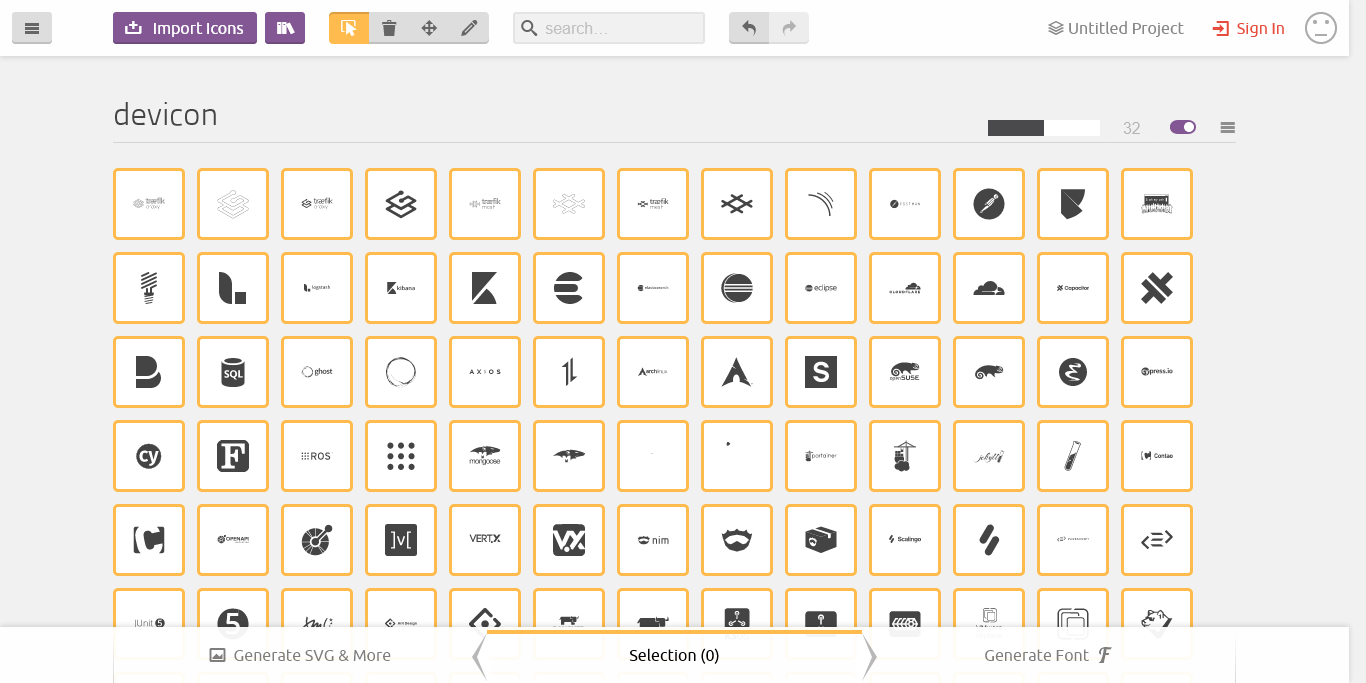1366x683 pixels.
Task: Select the Nim crown logo icon
Action: pos(737,540)
